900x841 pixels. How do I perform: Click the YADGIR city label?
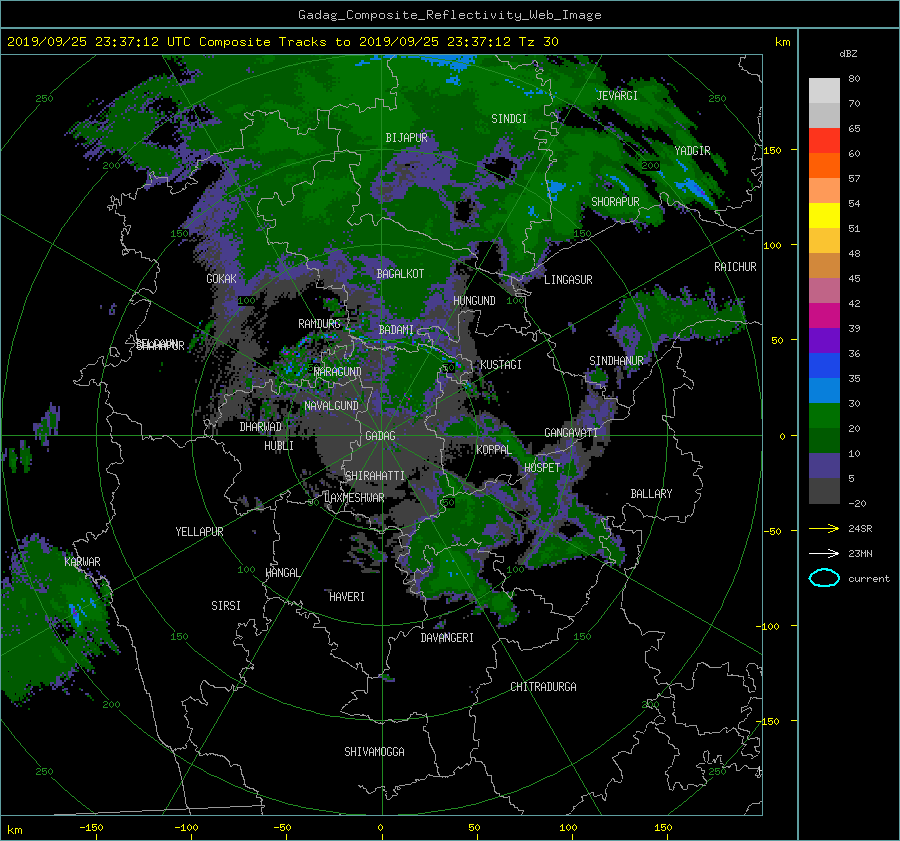692,151
